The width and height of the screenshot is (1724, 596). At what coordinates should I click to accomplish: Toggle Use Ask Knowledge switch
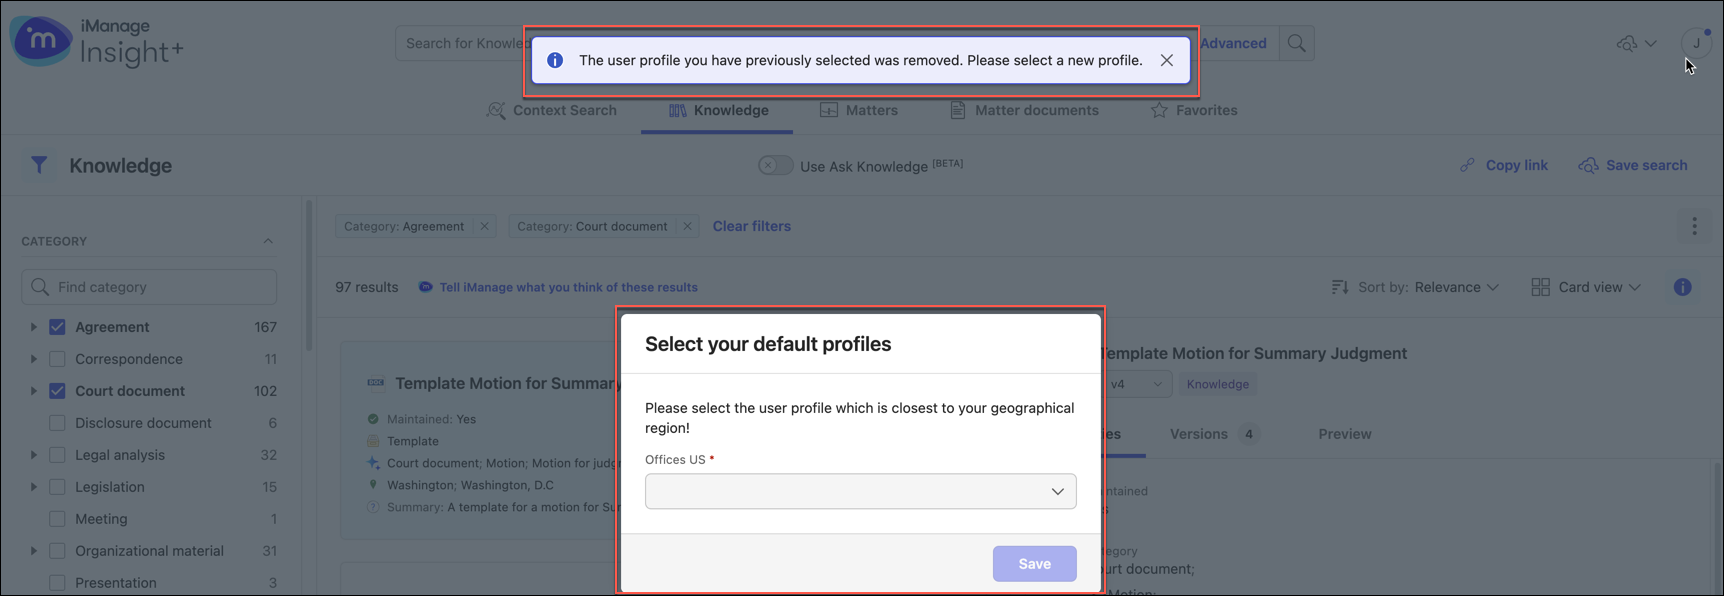(775, 165)
